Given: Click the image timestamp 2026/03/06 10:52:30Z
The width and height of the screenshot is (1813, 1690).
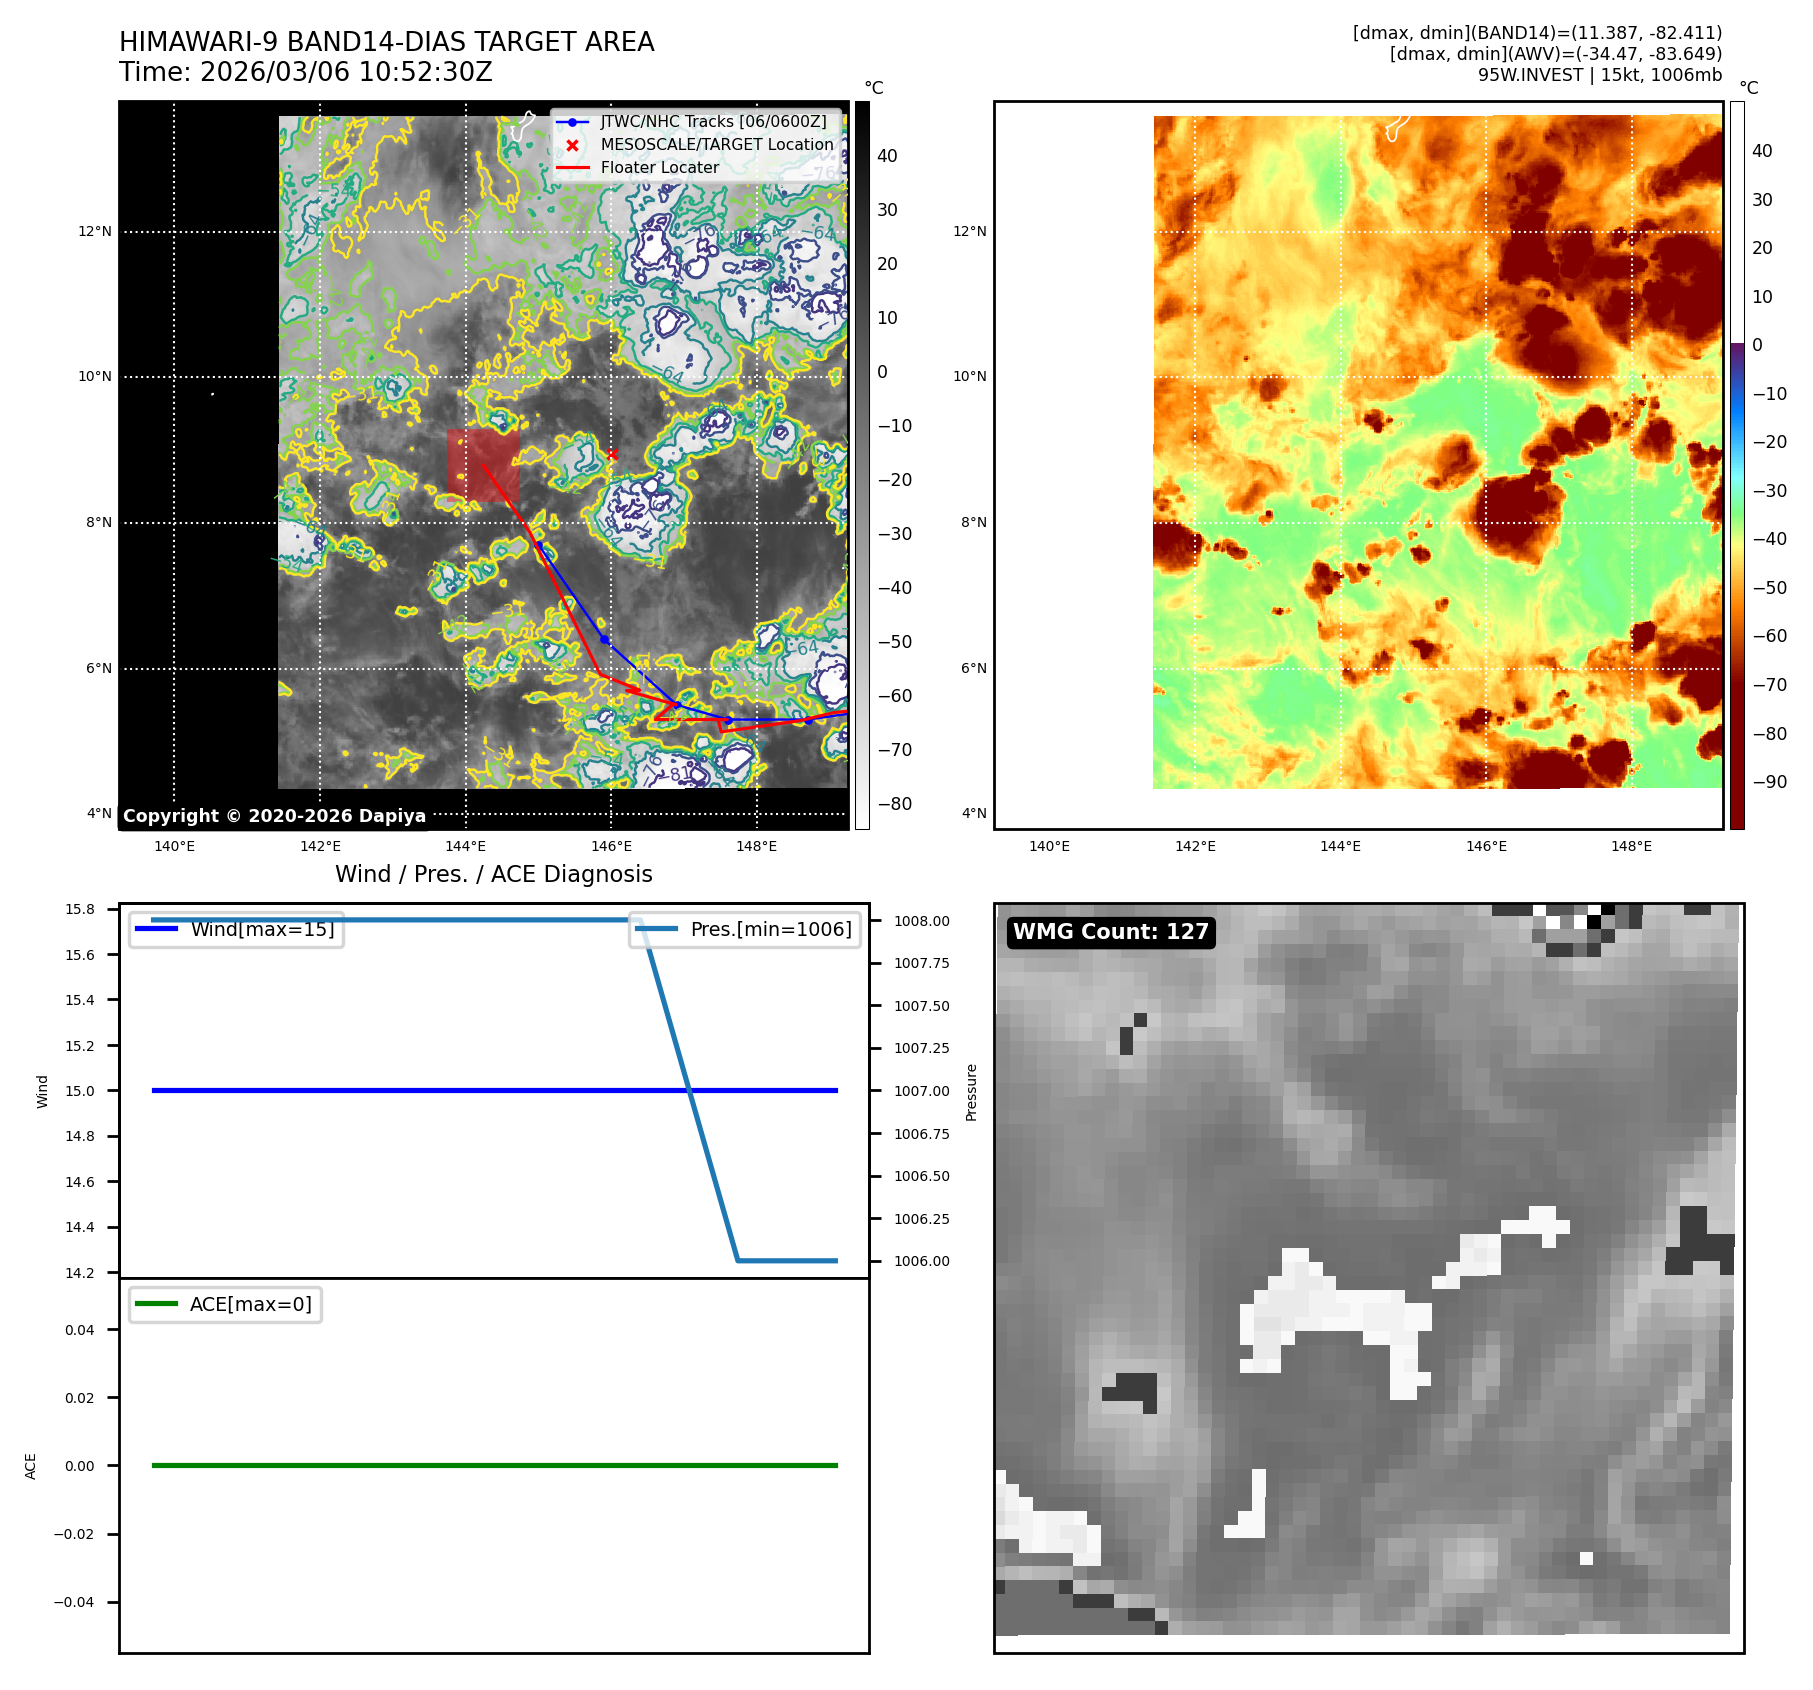Looking at the screenshot, I should (346, 72).
